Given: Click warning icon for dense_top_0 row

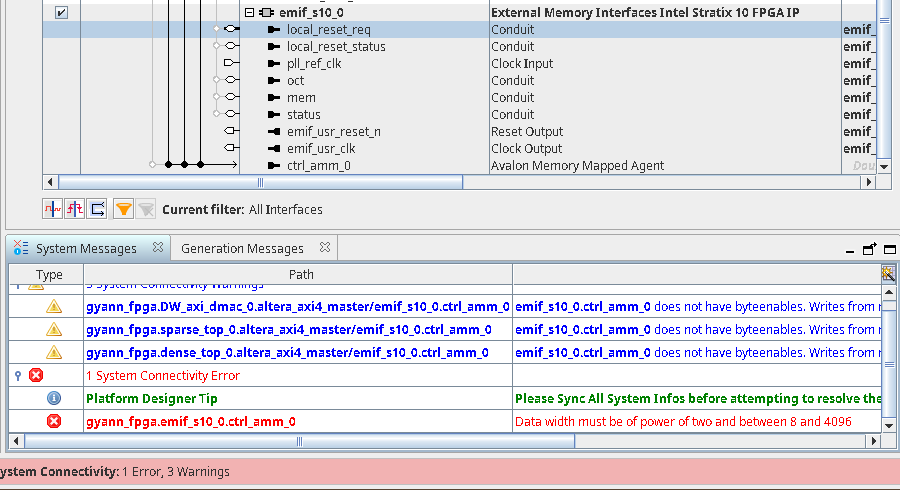Looking at the screenshot, I should point(54,352).
